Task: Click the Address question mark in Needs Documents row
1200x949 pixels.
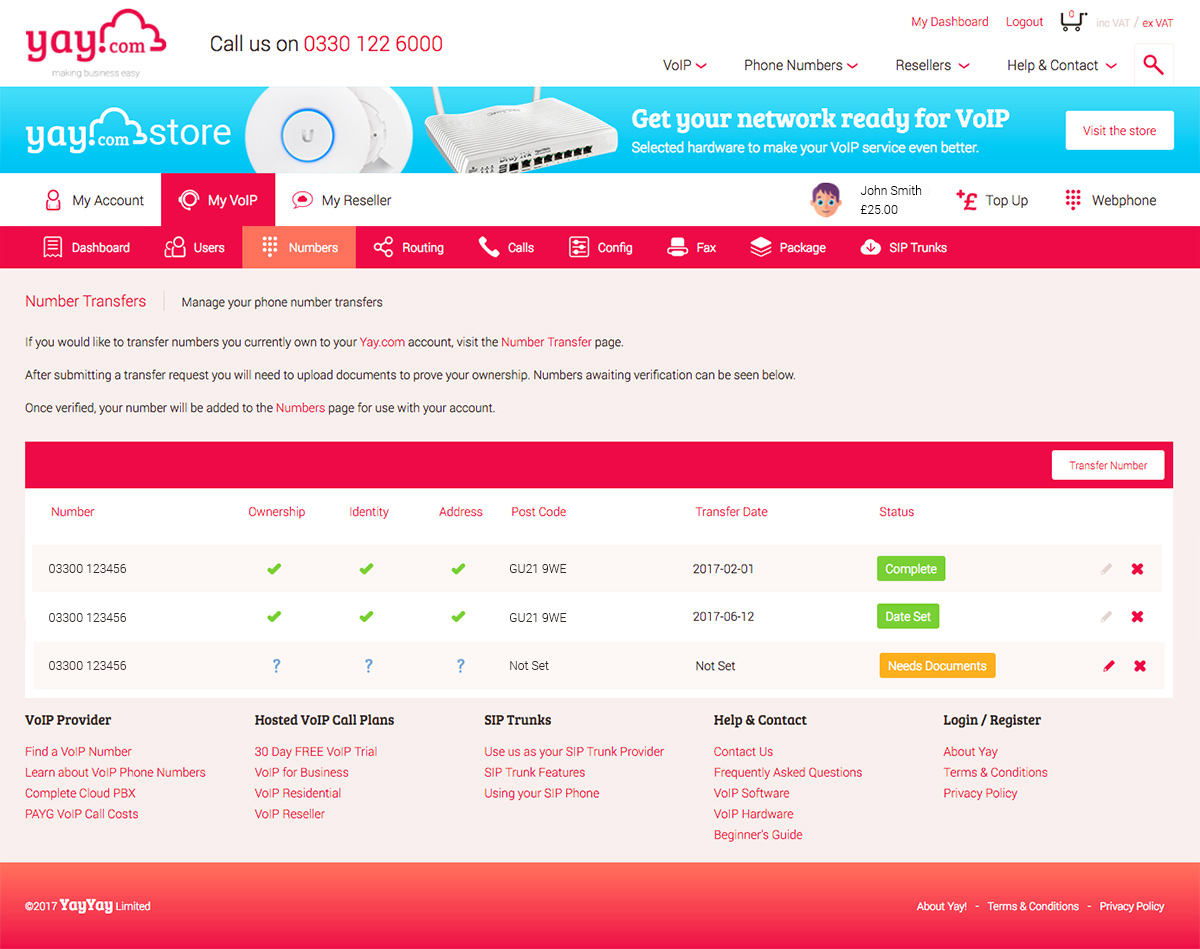Action: coord(460,666)
